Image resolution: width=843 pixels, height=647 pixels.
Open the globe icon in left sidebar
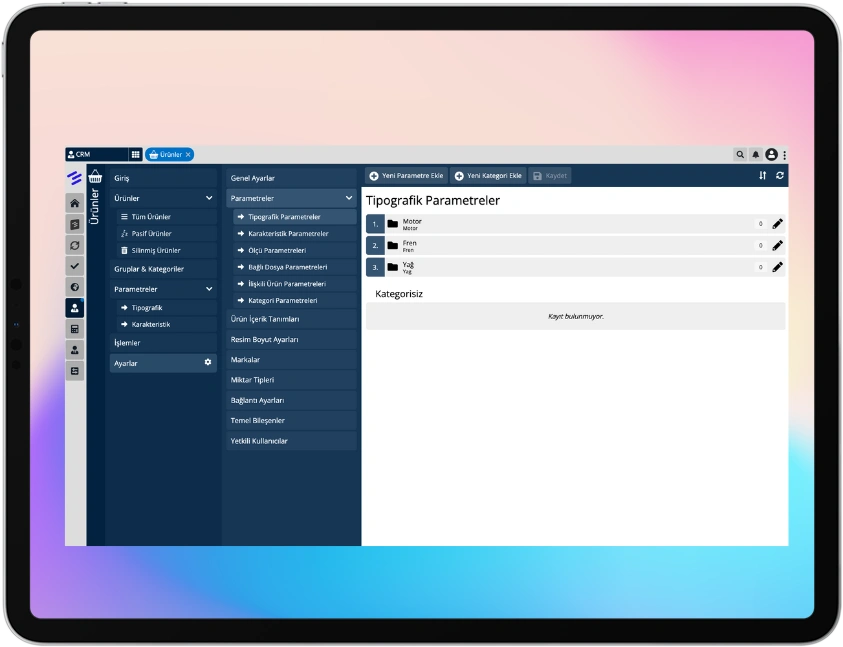pos(75,286)
